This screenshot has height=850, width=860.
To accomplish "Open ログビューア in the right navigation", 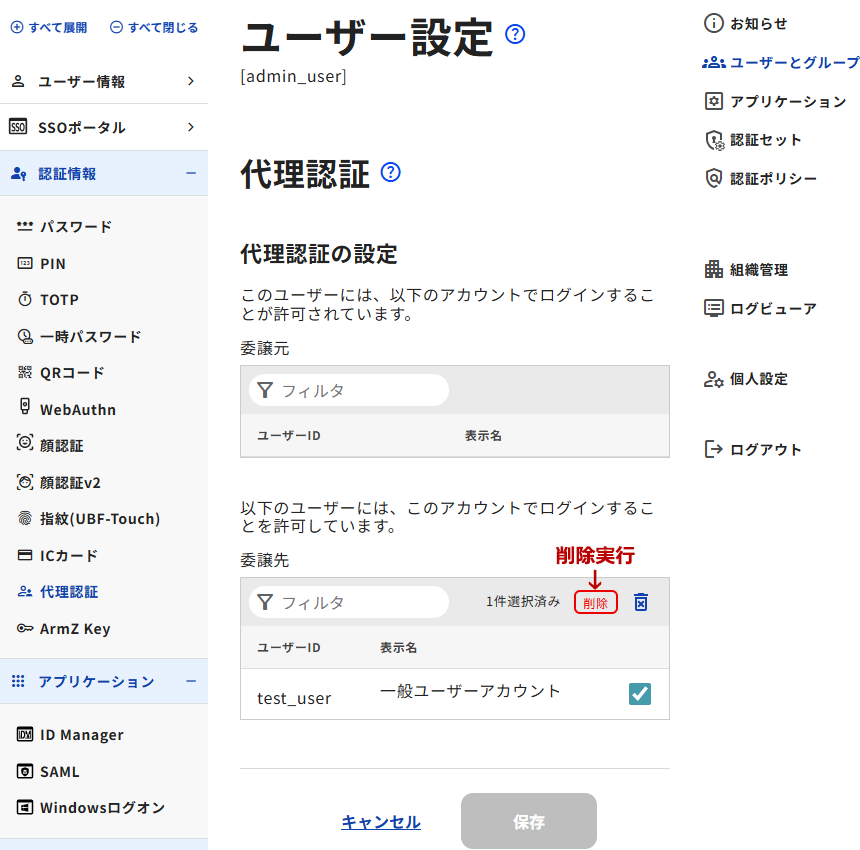I will coord(772,308).
